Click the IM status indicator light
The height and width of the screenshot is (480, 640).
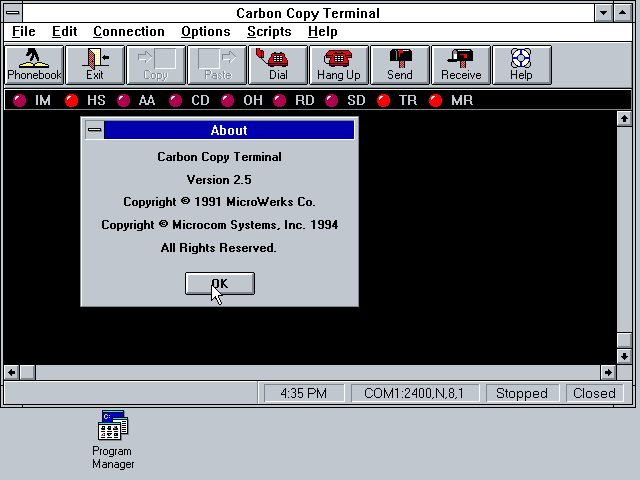[x=19, y=100]
